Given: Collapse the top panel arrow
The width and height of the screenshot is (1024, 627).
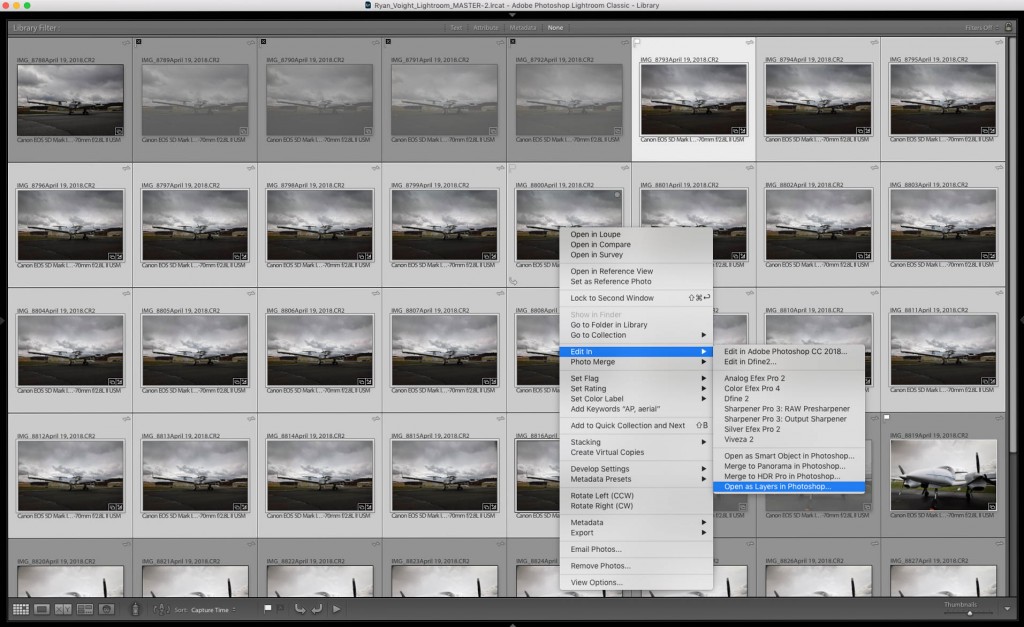Looking at the screenshot, I should pos(512,14).
